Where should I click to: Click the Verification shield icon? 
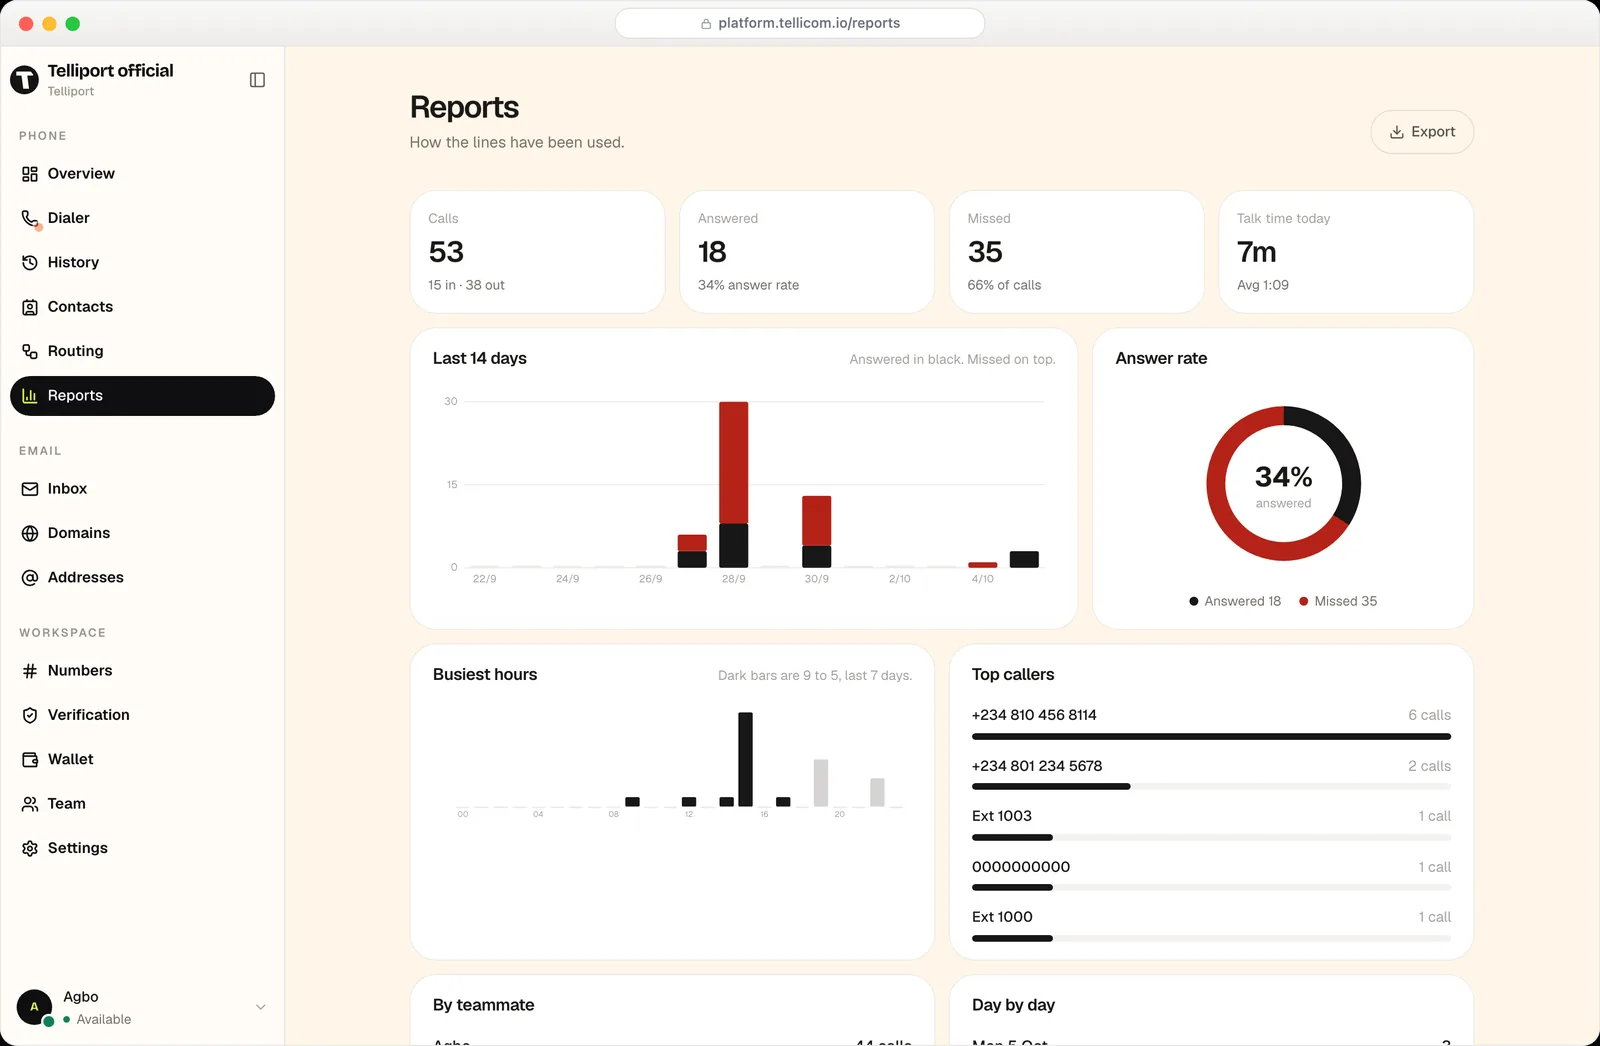[x=30, y=715]
